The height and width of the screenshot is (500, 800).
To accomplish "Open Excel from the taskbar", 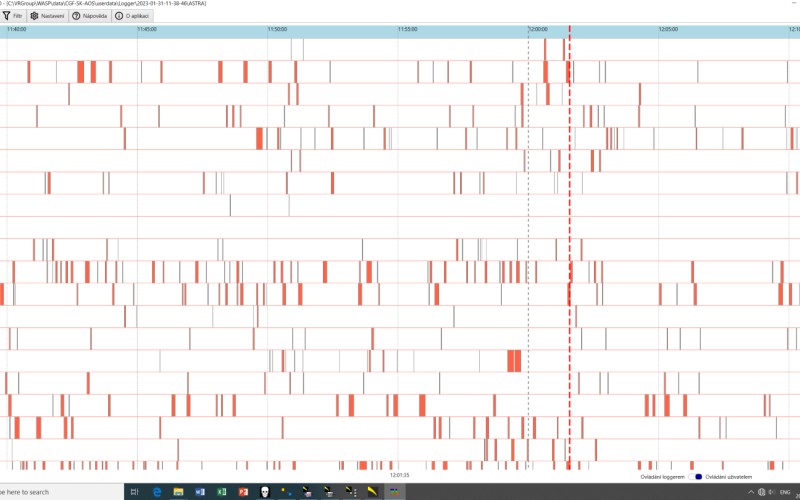I will [x=221, y=492].
